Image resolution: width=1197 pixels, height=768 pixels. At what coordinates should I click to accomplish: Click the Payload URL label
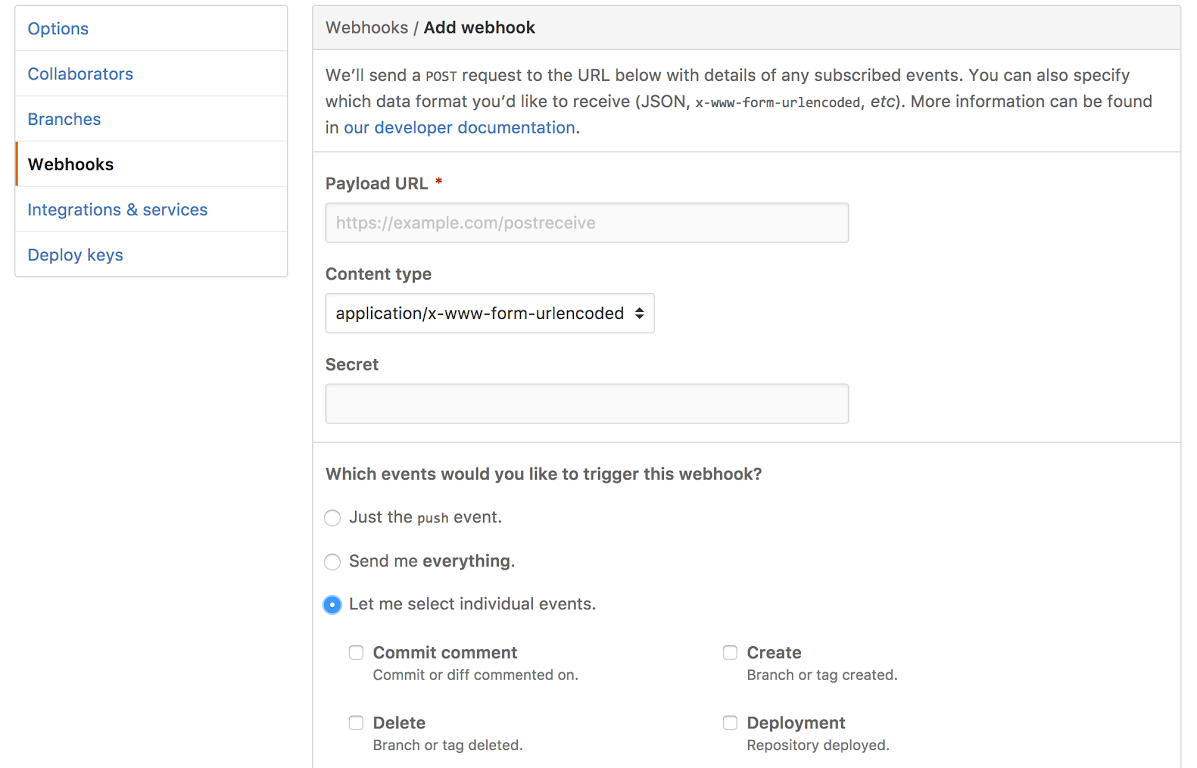(x=376, y=184)
